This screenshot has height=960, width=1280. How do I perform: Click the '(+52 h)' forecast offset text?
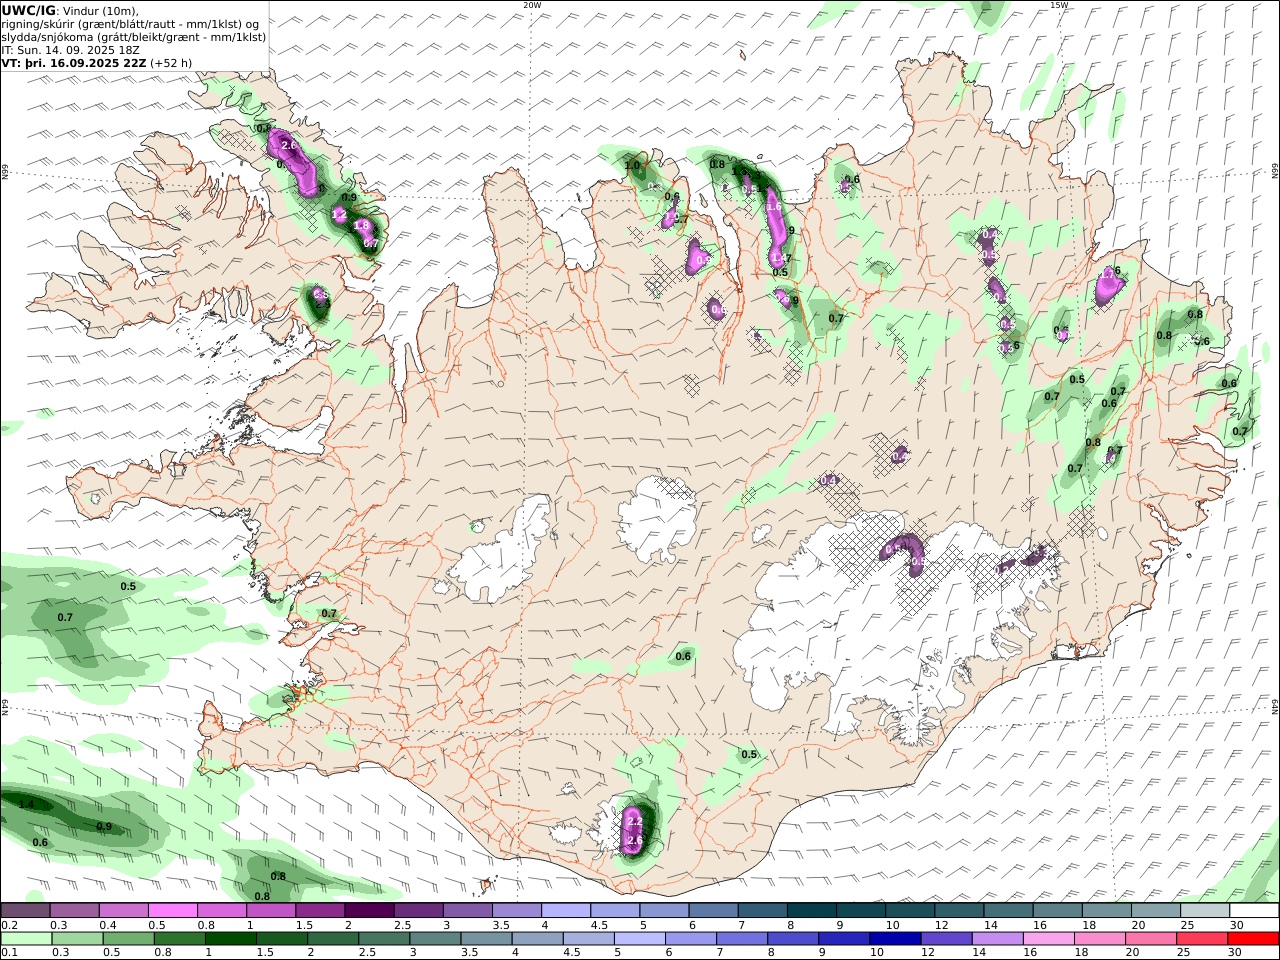[x=171, y=62]
